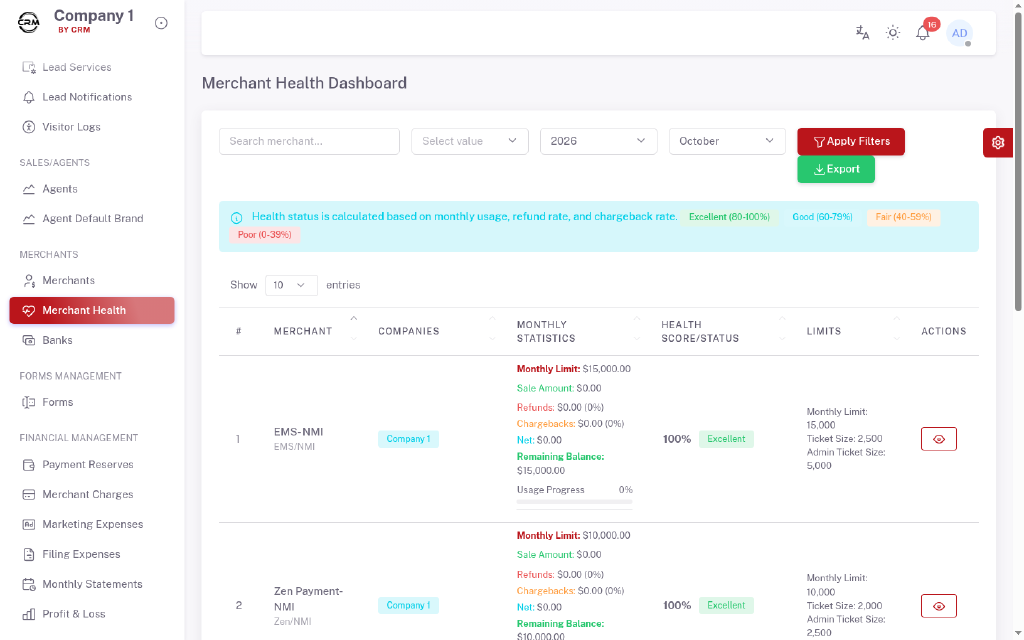Click Company 1 badge in EMS-NMI row
This screenshot has height=640, width=1024.
point(408,439)
